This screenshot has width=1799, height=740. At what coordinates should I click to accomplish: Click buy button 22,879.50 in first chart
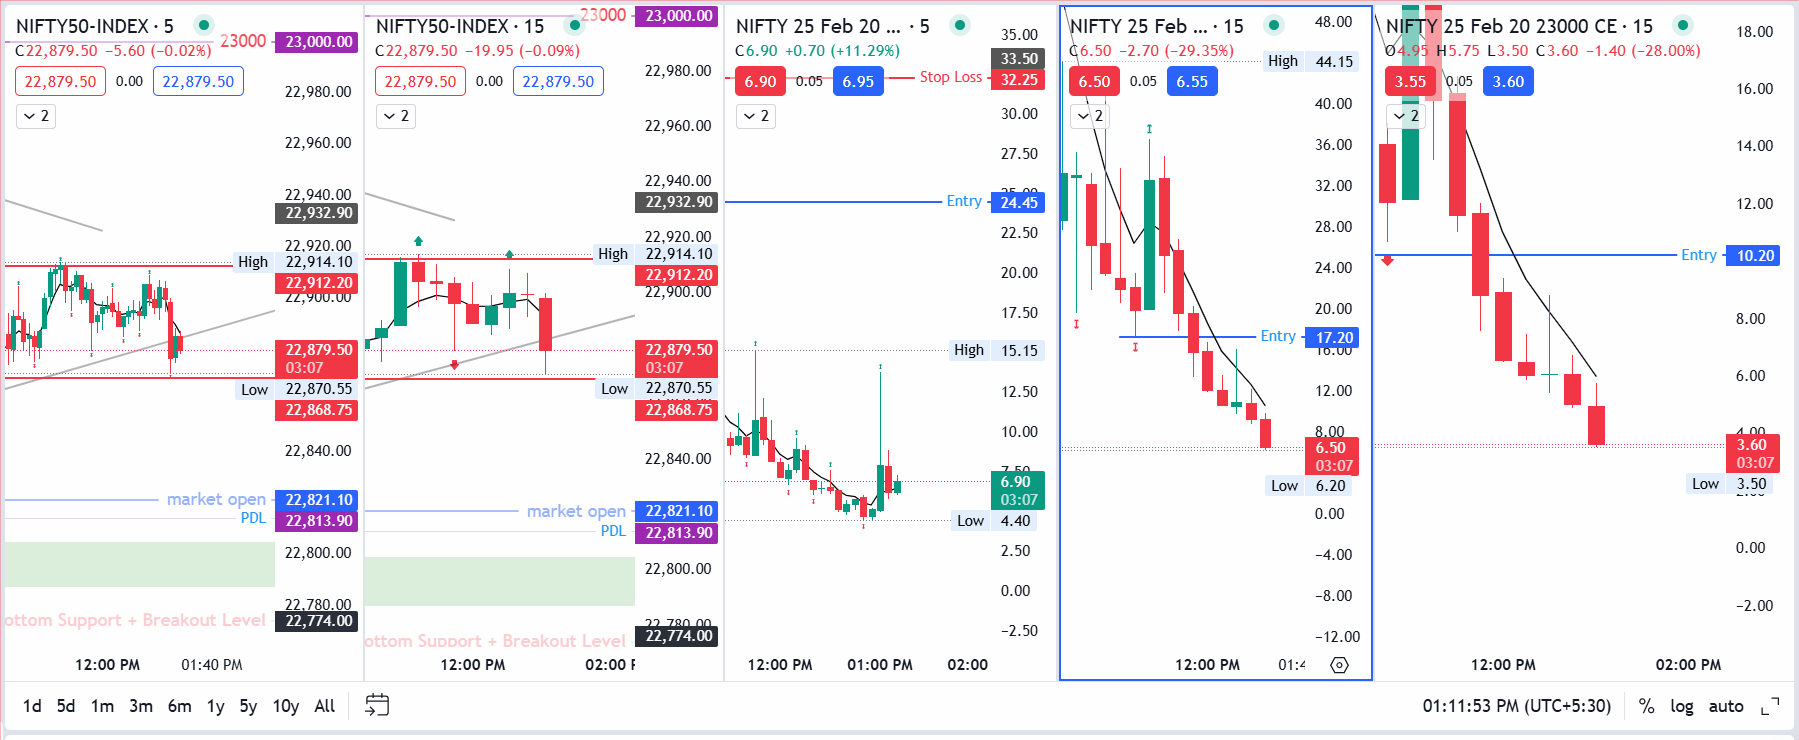[x=198, y=81]
